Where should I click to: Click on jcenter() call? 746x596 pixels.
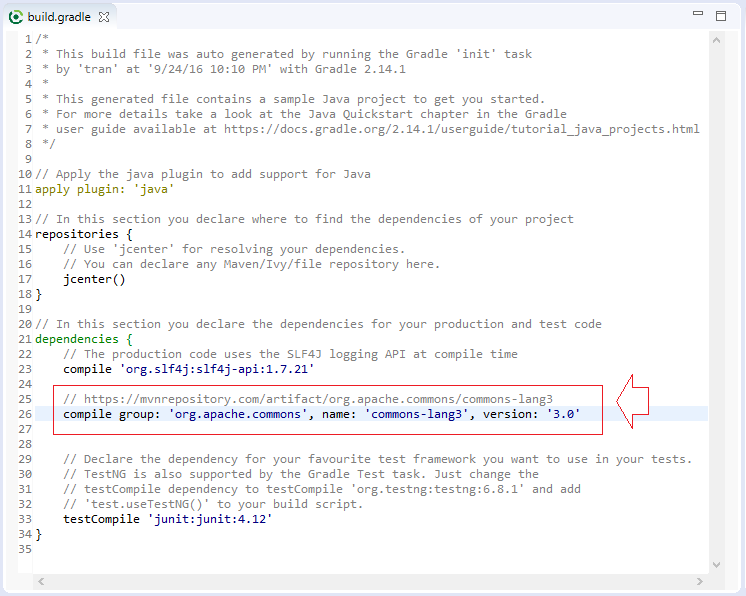[94, 279]
